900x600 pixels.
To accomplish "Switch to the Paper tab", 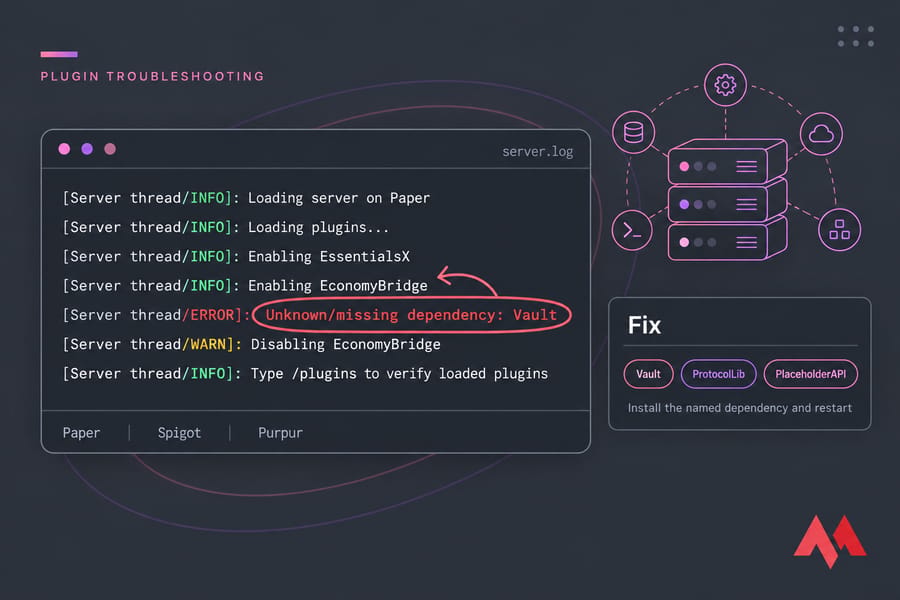I will (x=81, y=433).
